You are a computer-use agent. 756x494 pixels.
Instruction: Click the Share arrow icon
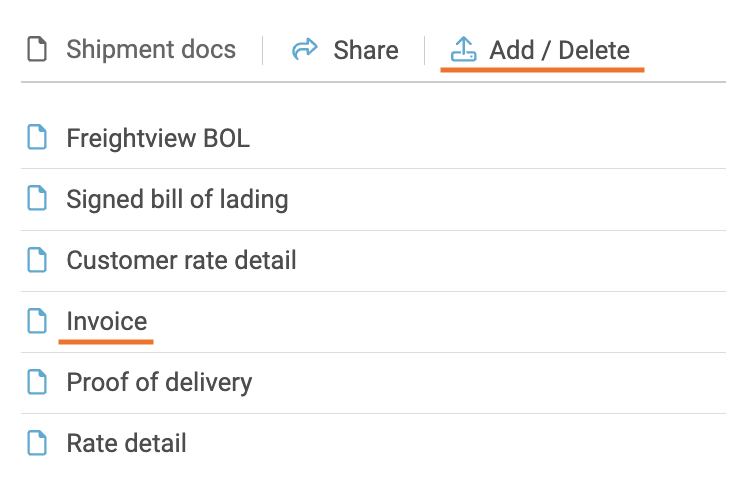pos(304,50)
